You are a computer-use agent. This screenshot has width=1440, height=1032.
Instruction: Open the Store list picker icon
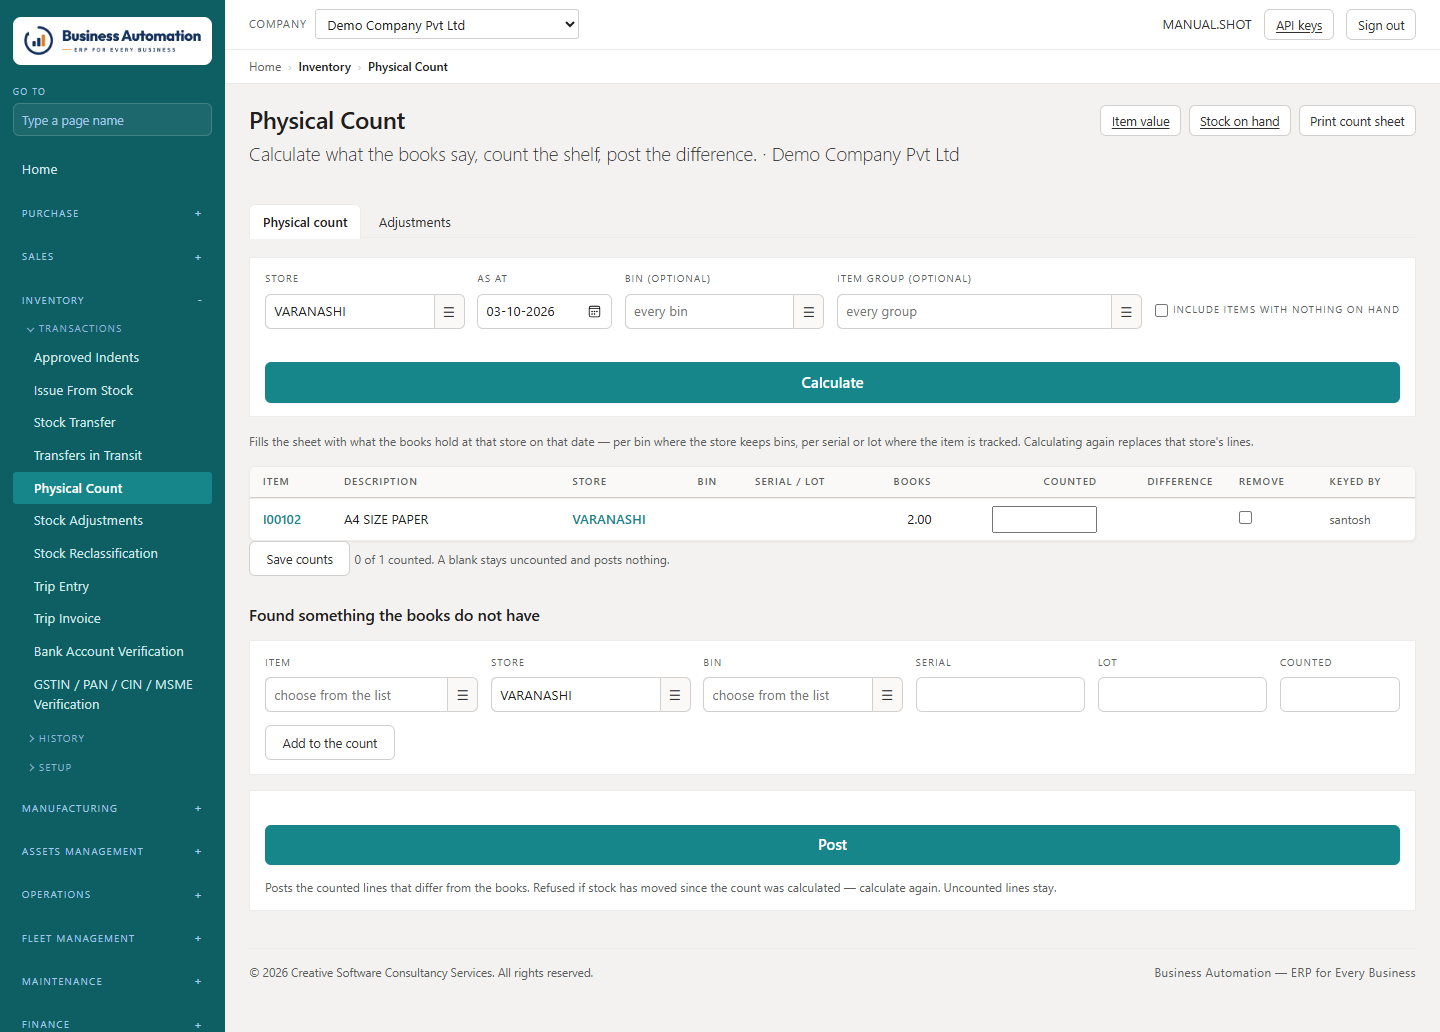[x=449, y=312]
